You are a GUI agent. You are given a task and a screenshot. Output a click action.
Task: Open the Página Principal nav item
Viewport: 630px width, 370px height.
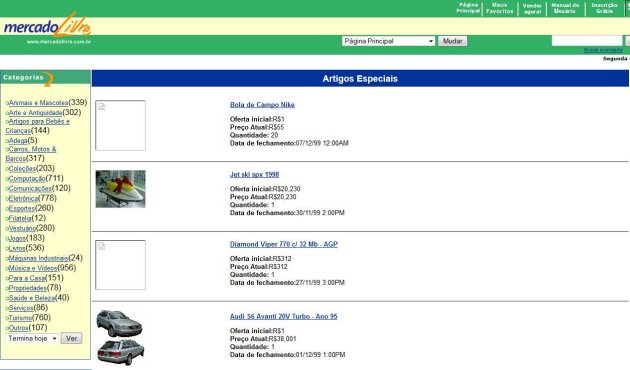468,8
